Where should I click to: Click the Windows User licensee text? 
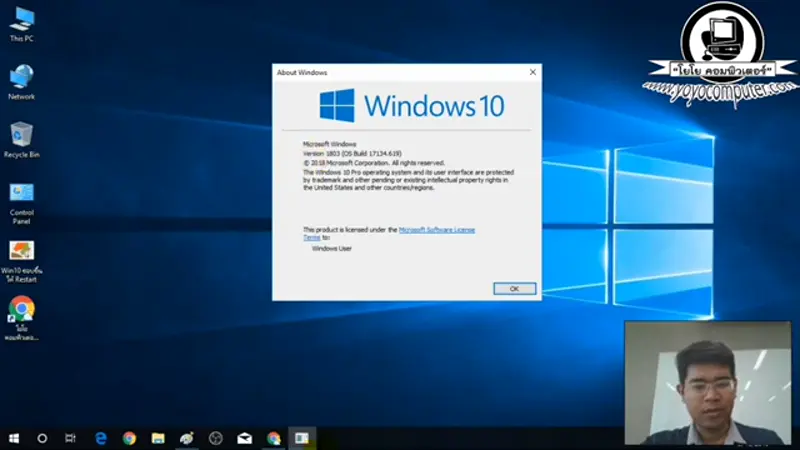[332, 248]
